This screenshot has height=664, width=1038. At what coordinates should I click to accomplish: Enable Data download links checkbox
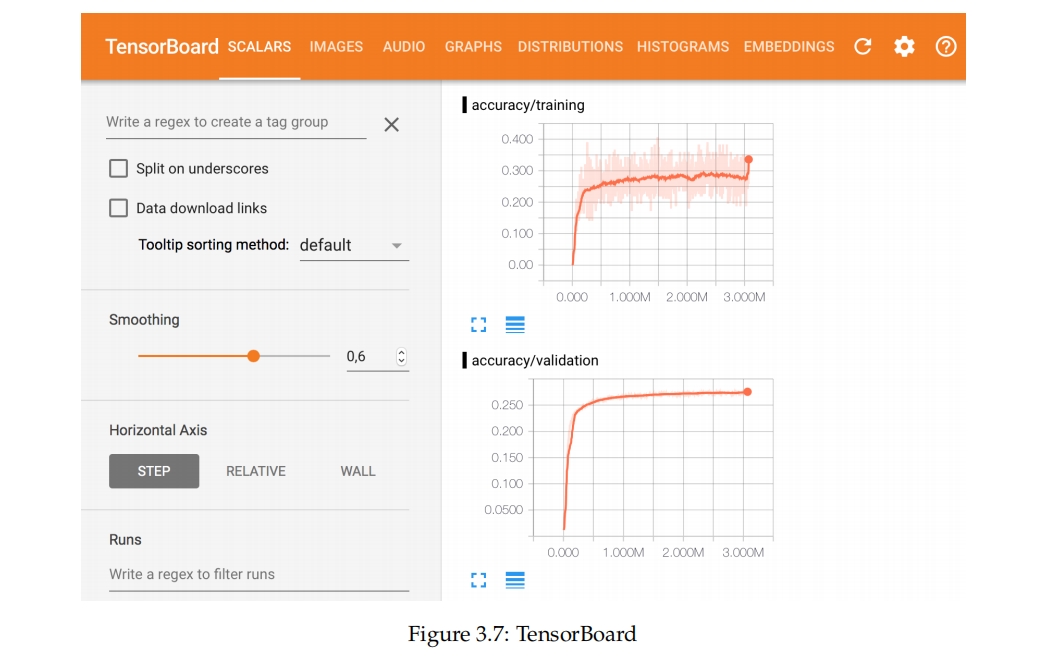click(x=118, y=208)
